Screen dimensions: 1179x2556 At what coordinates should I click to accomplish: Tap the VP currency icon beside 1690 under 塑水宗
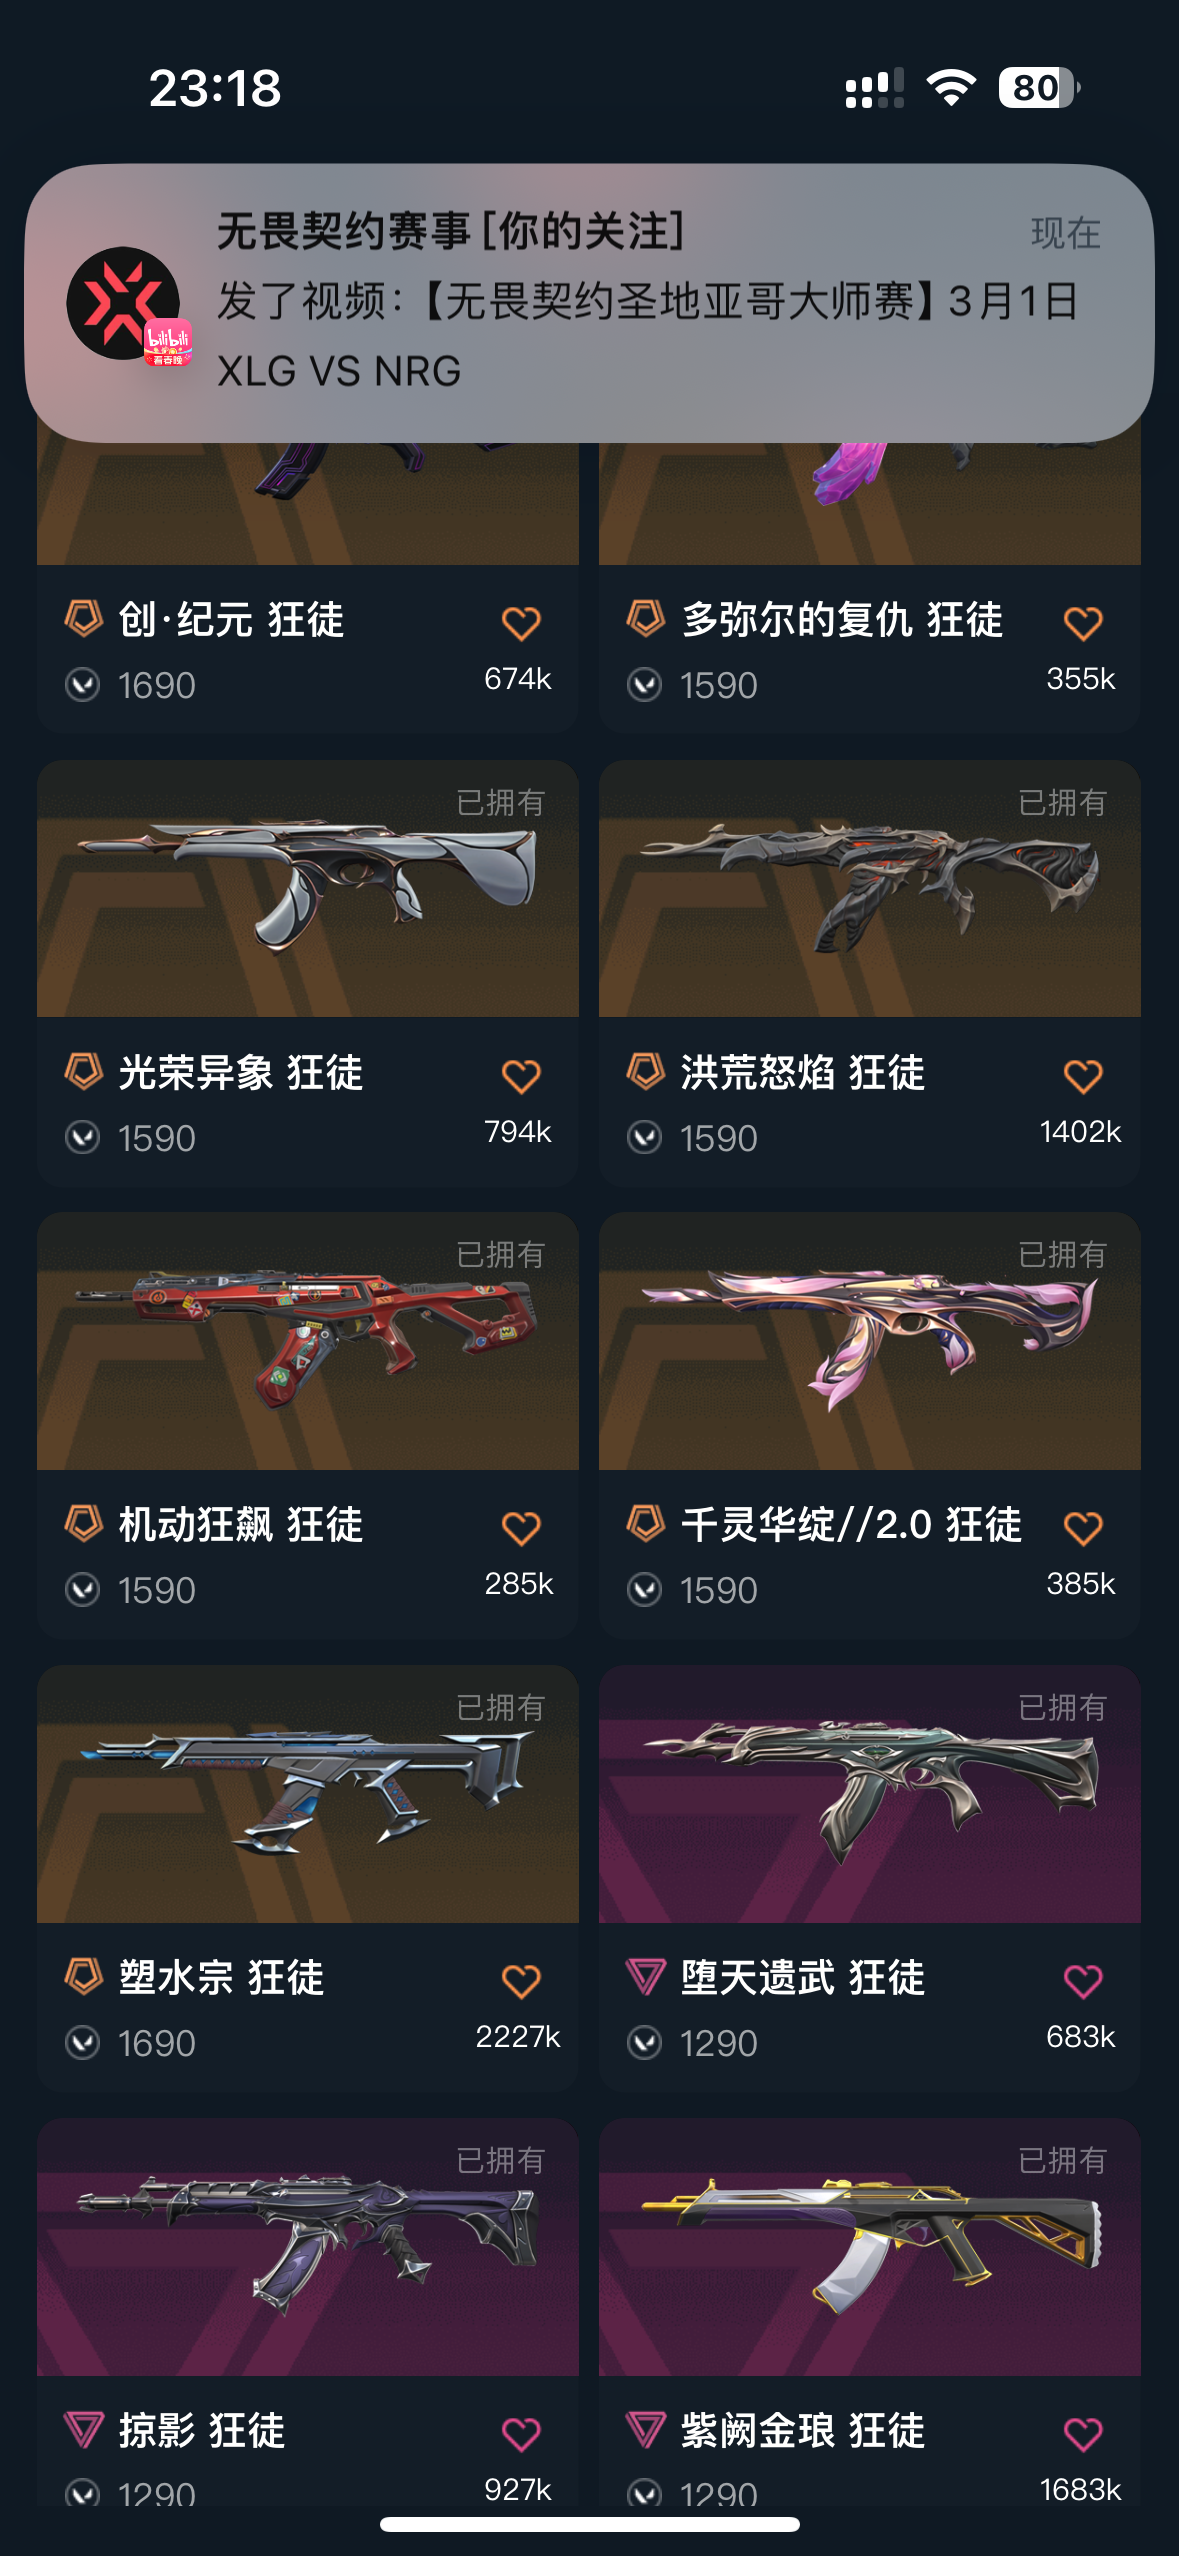(x=82, y=2043)
